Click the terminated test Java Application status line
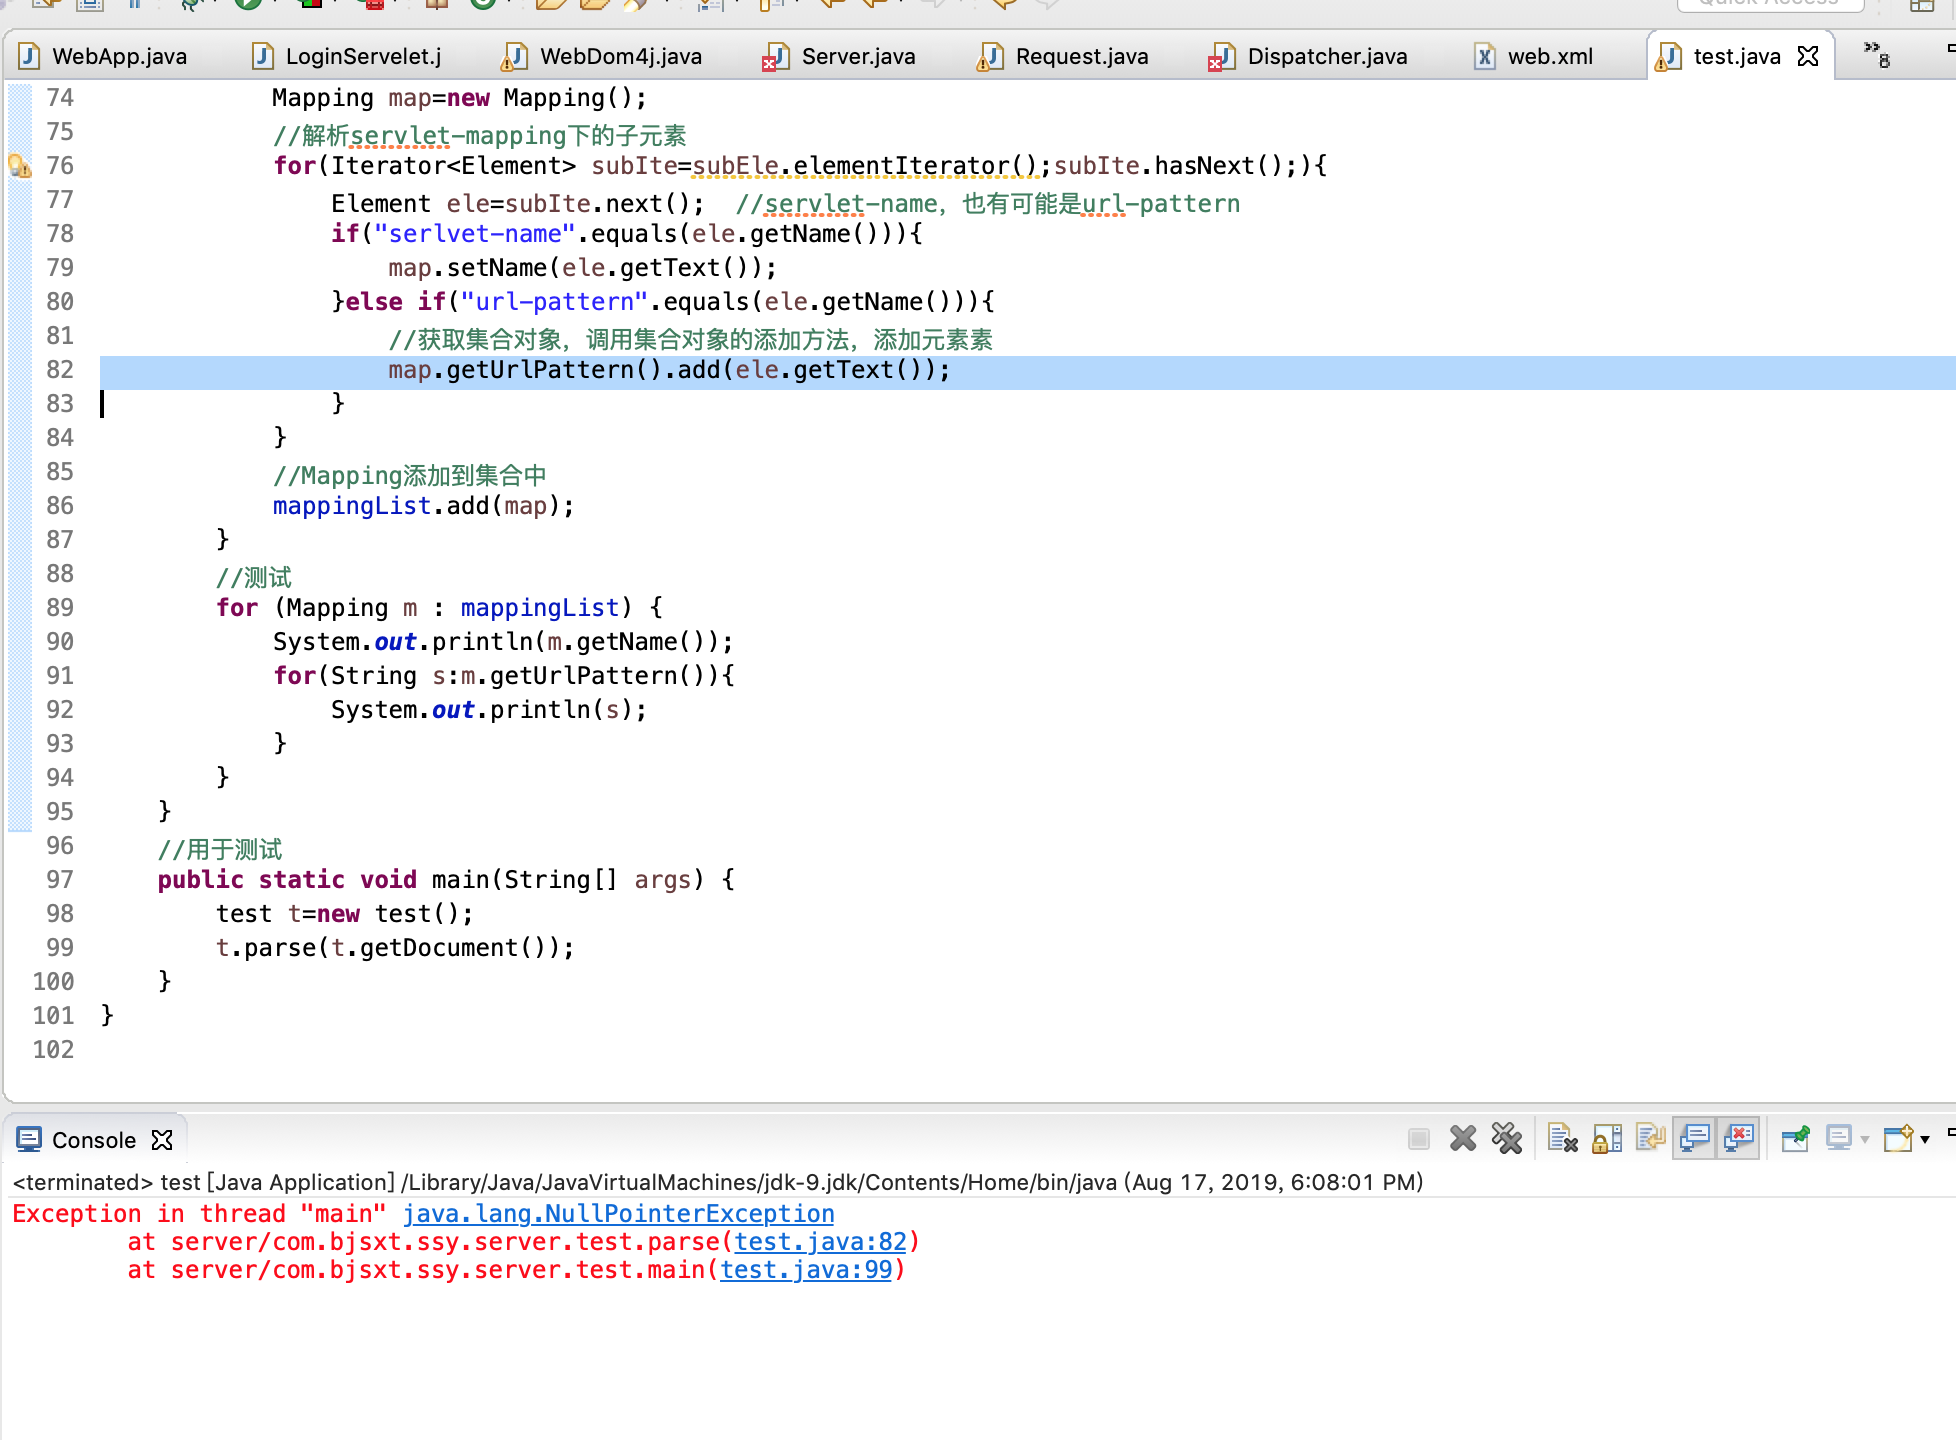Viewport: 1956px width, 1440px height. [x=717, y=1182]
